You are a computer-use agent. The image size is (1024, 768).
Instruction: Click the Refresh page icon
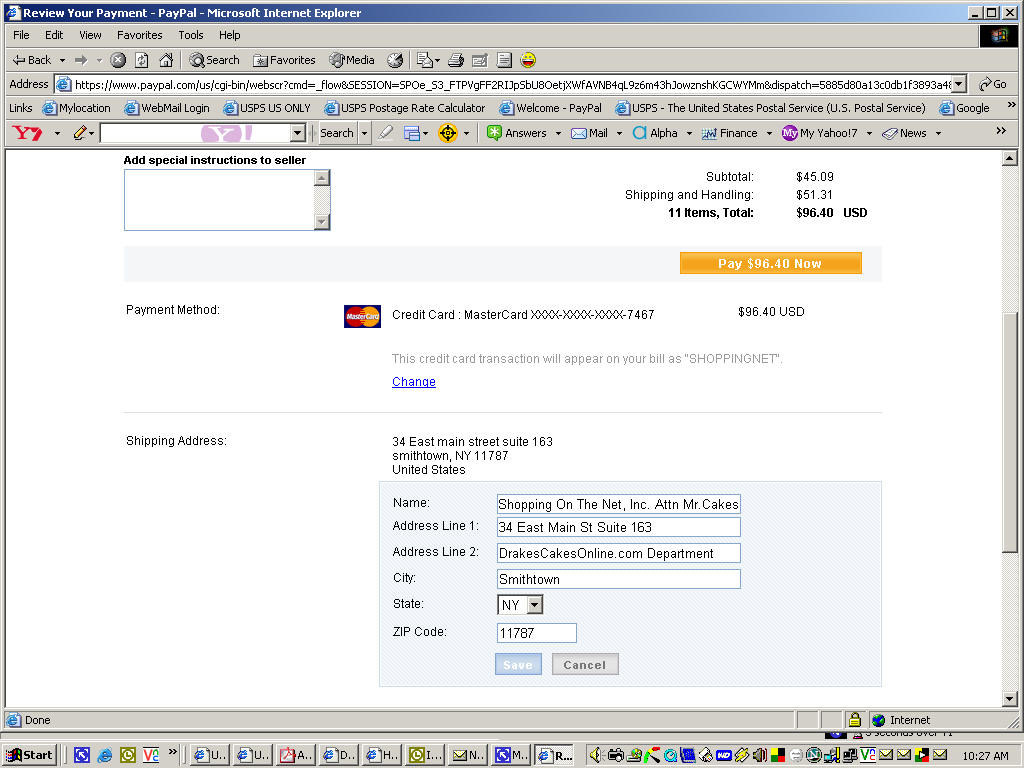click(x=142, y=60)
